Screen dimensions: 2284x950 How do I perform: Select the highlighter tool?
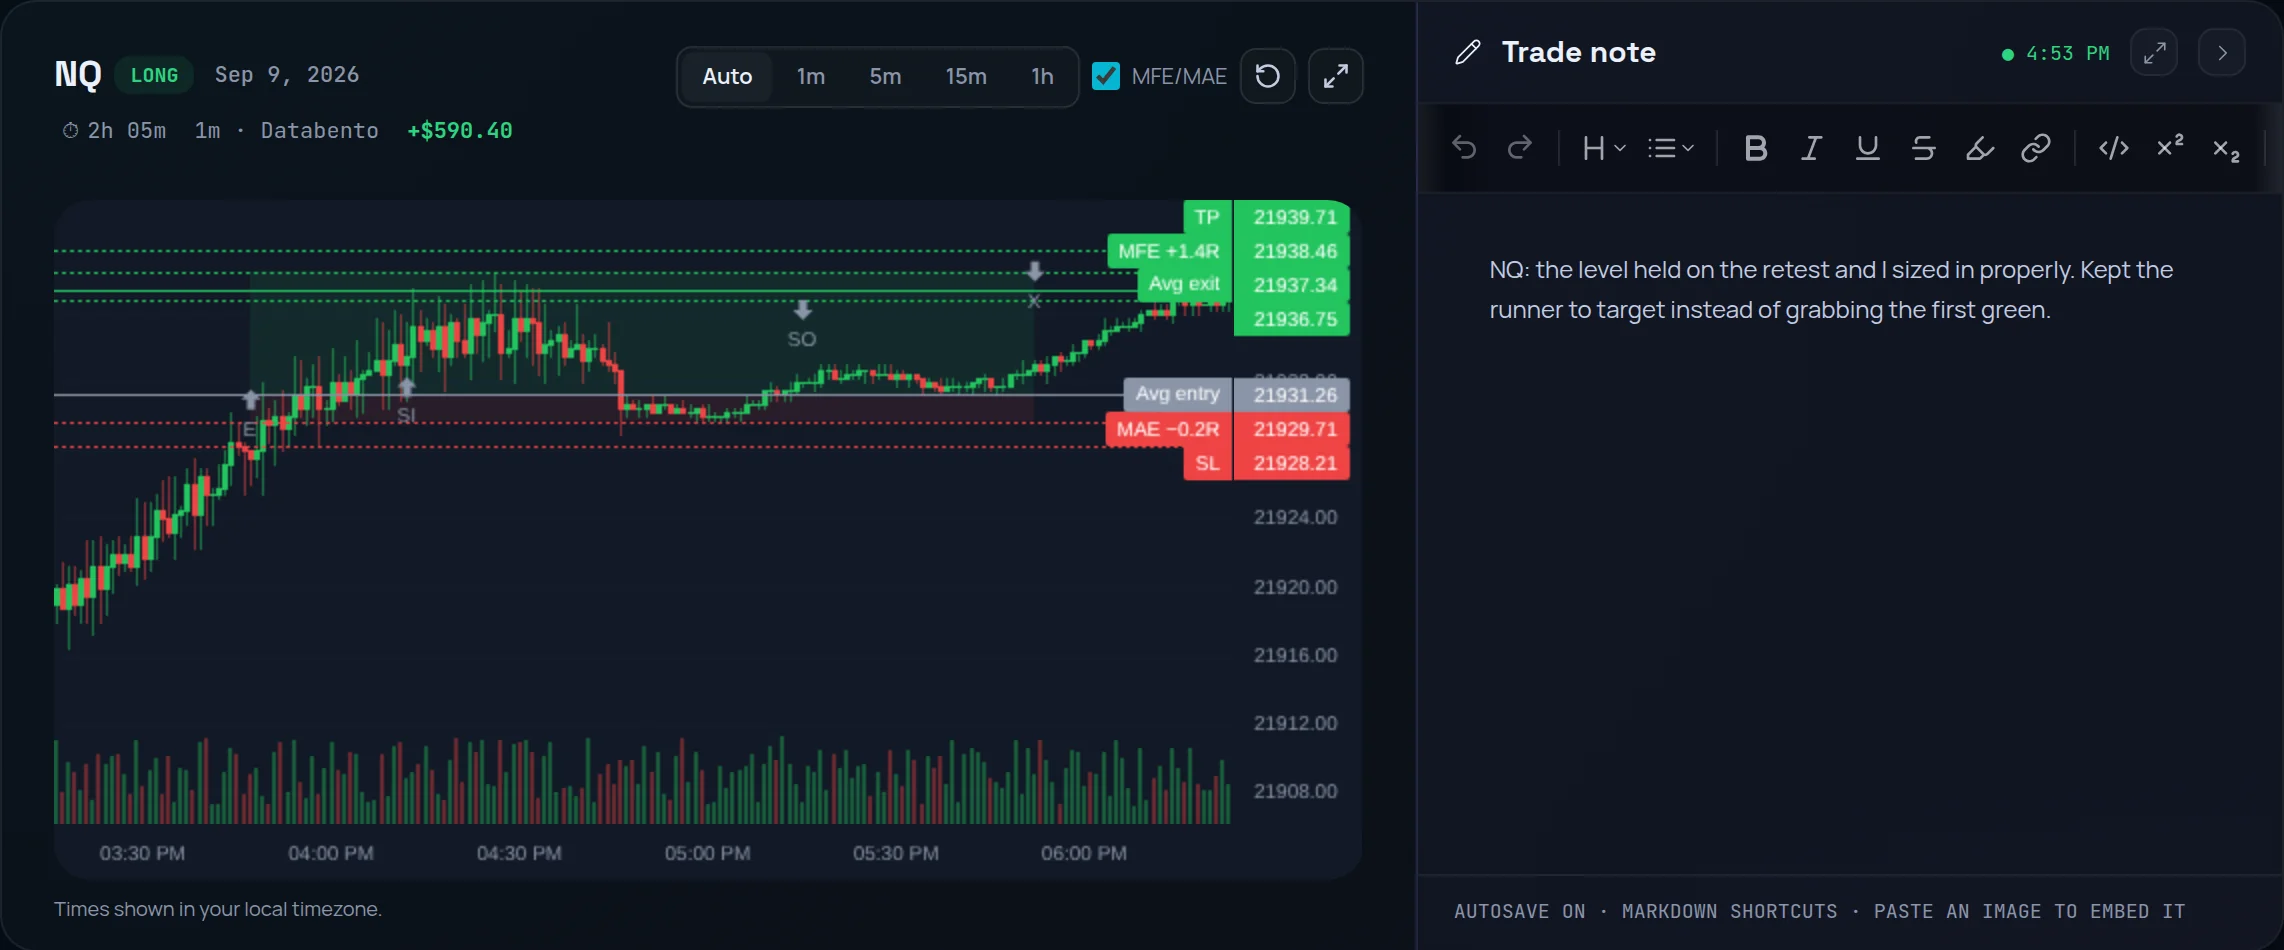tap(1979, 148)
